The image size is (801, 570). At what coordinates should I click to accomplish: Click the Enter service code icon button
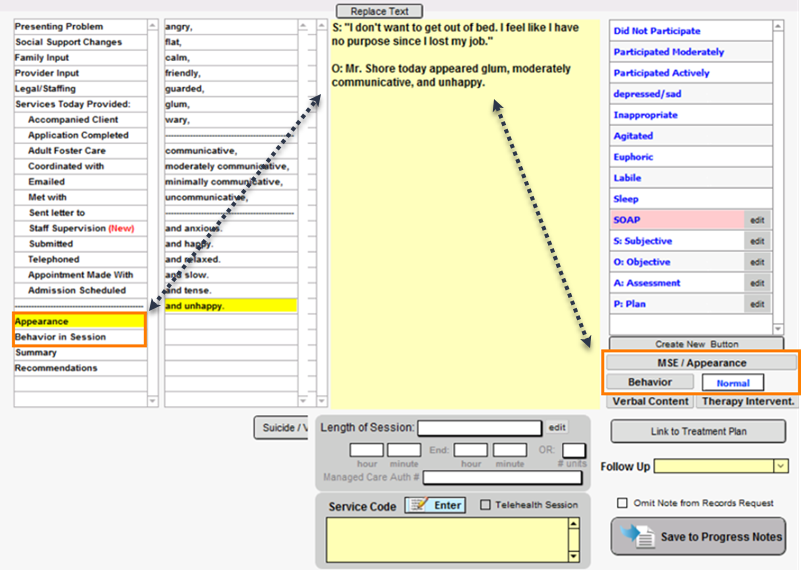(436, 505)
